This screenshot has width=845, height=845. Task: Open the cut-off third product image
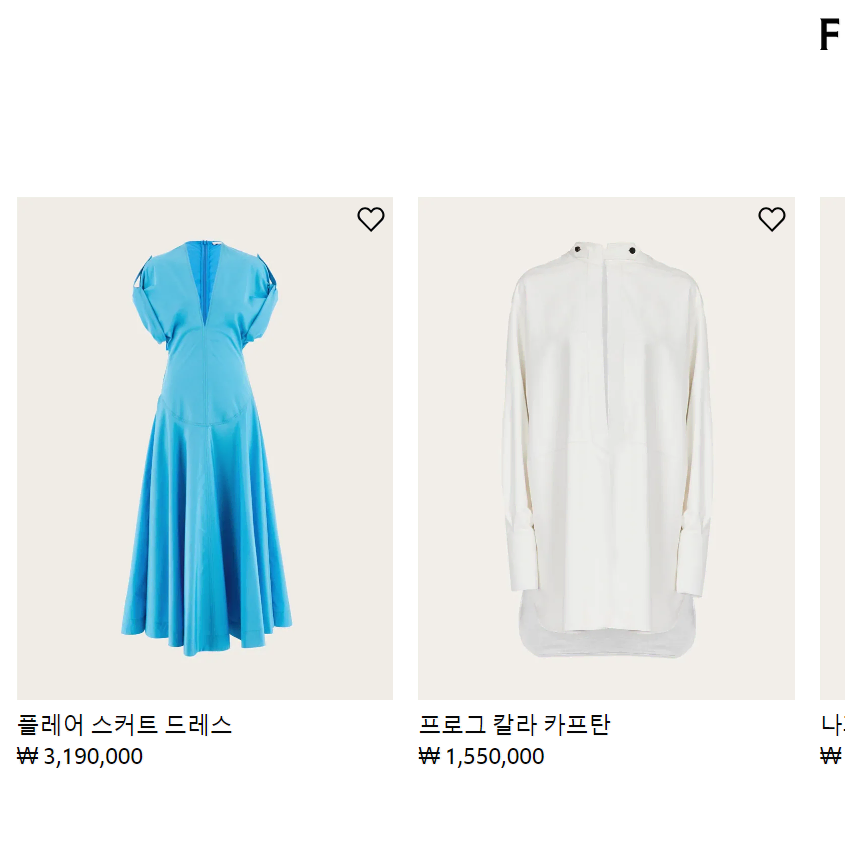[x=833, y=448]
